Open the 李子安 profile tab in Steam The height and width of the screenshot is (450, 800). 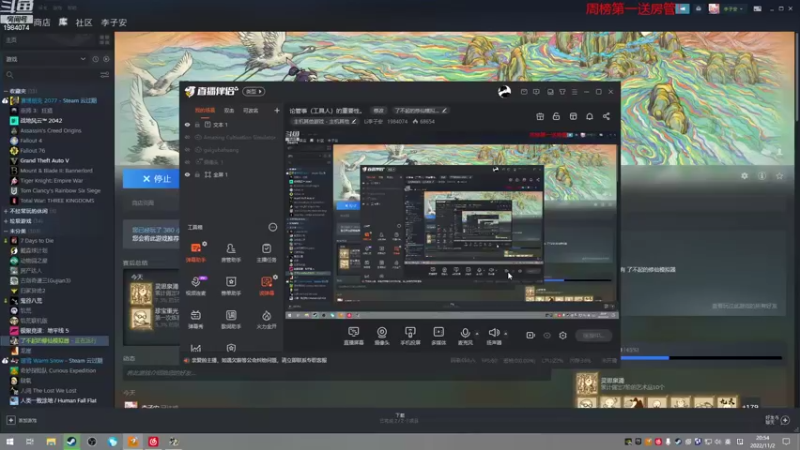(114, 22)
